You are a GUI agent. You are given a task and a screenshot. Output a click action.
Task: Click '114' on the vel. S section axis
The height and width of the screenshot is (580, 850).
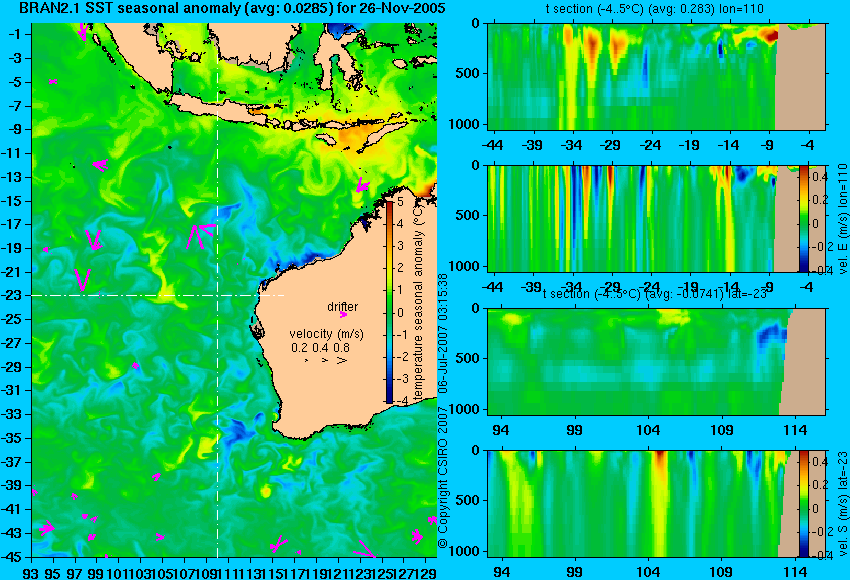[796, 572]
